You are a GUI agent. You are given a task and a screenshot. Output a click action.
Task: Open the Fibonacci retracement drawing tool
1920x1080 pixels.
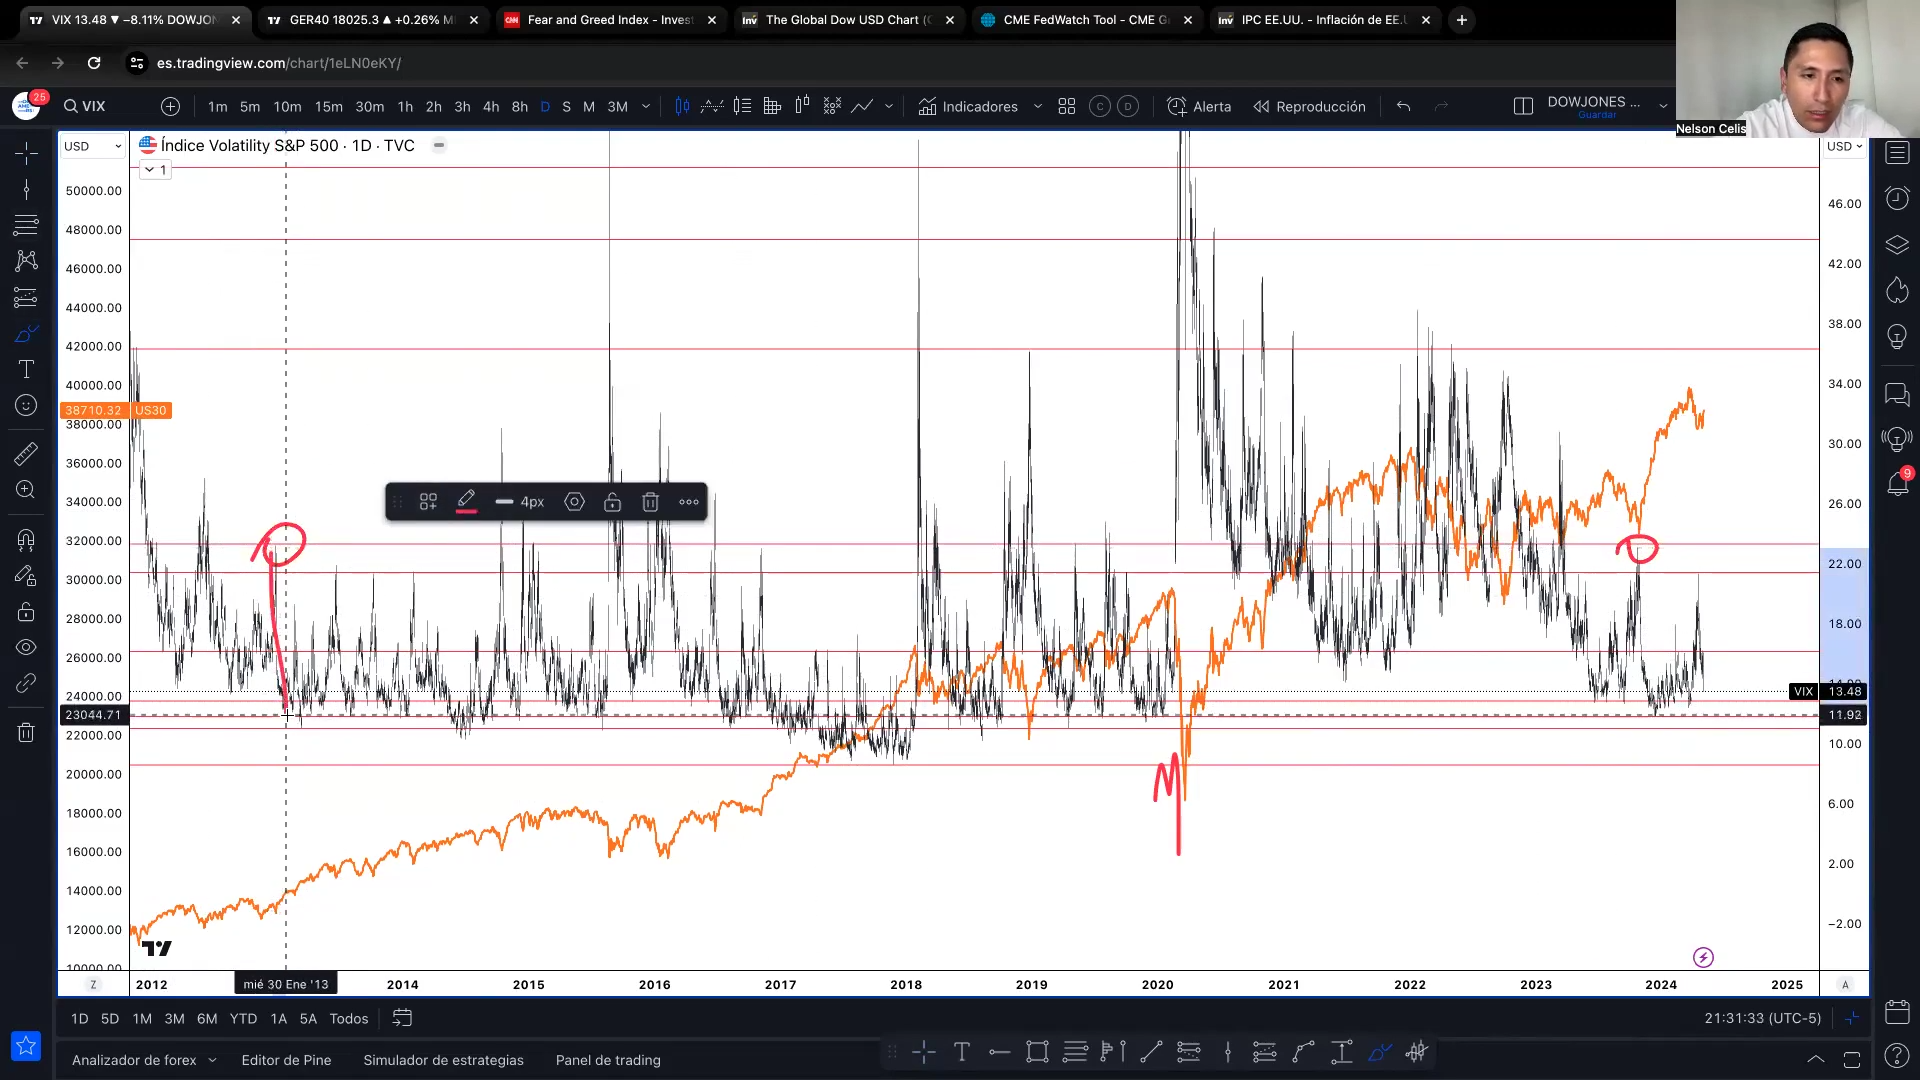(26, 224)
